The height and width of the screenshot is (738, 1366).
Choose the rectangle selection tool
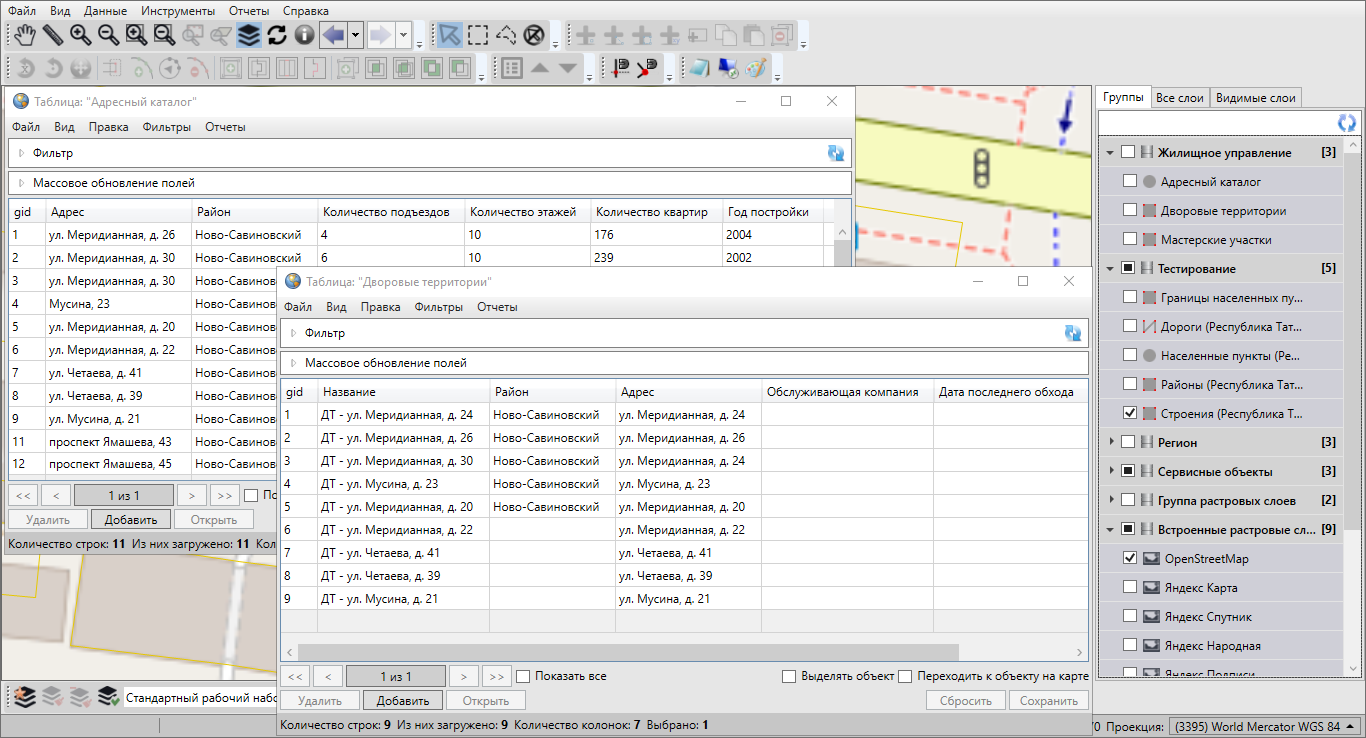[x=478, y=36]
